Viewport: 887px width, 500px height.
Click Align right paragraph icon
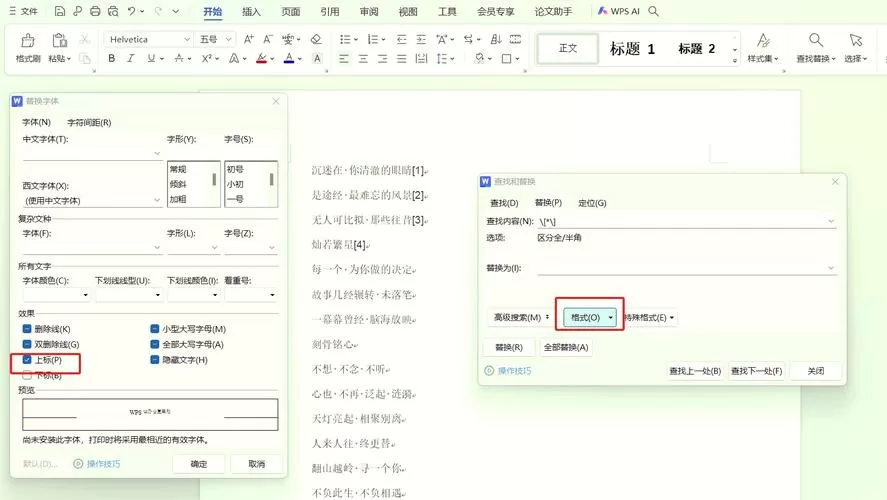(x=382, y=58)
